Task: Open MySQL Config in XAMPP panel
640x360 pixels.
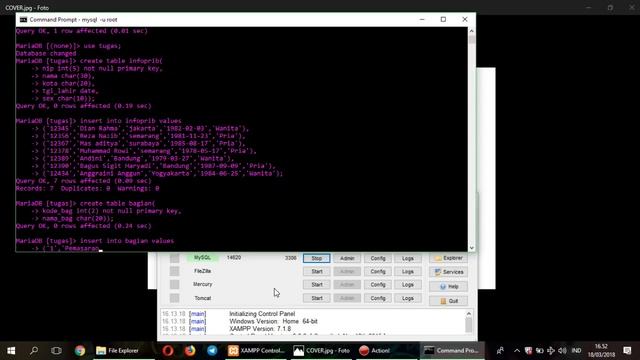Action: 378,258
